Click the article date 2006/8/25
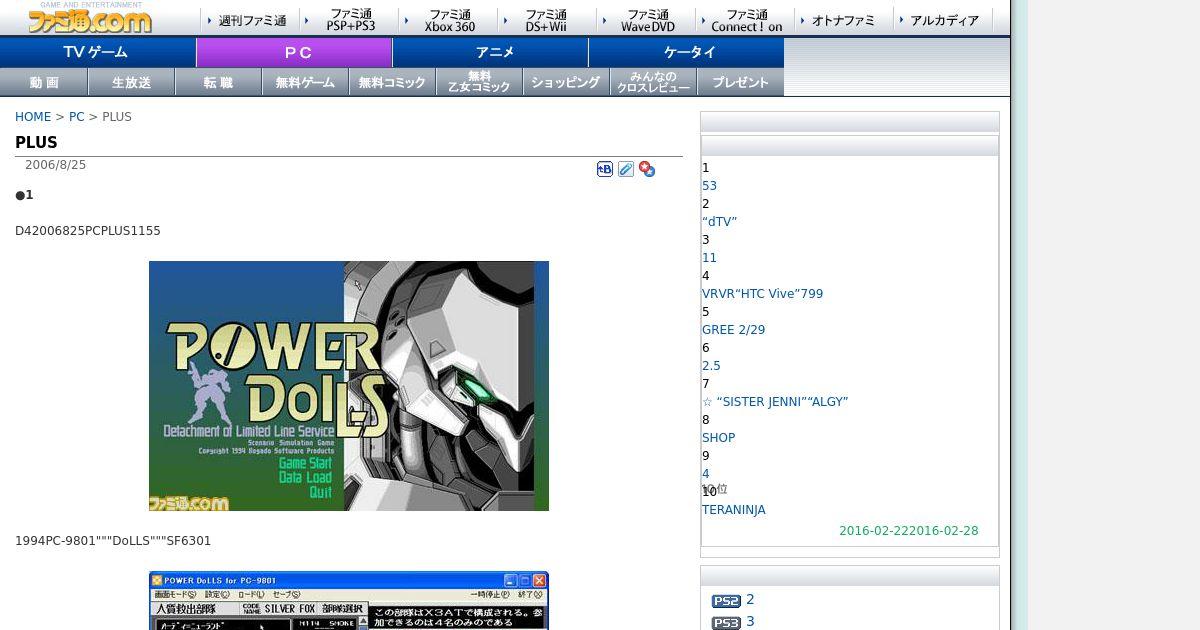1200x630 pixels. point(55,165)
